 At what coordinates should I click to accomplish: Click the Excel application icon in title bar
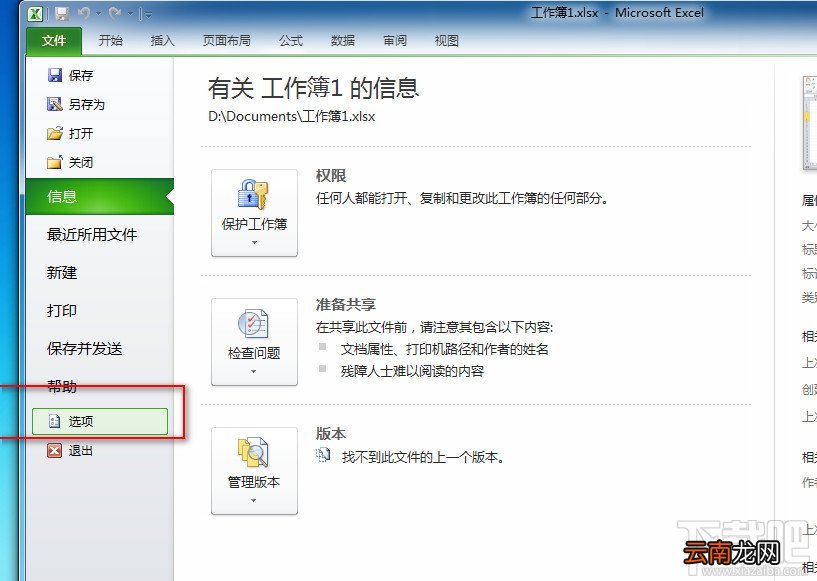(35, 14)
